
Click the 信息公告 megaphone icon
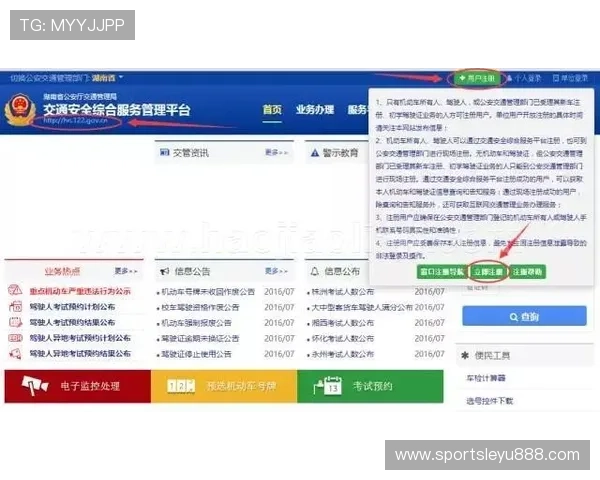(165, 272)
